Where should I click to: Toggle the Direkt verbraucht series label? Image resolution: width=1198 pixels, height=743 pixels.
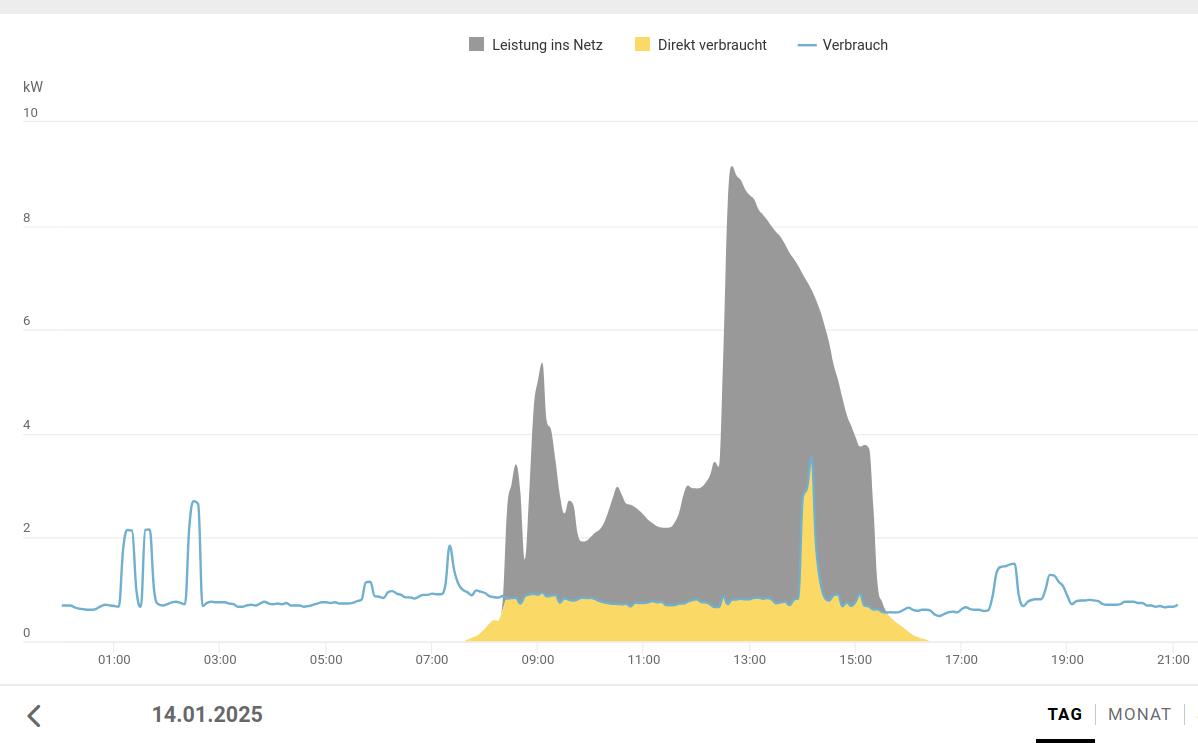[712, 45]
